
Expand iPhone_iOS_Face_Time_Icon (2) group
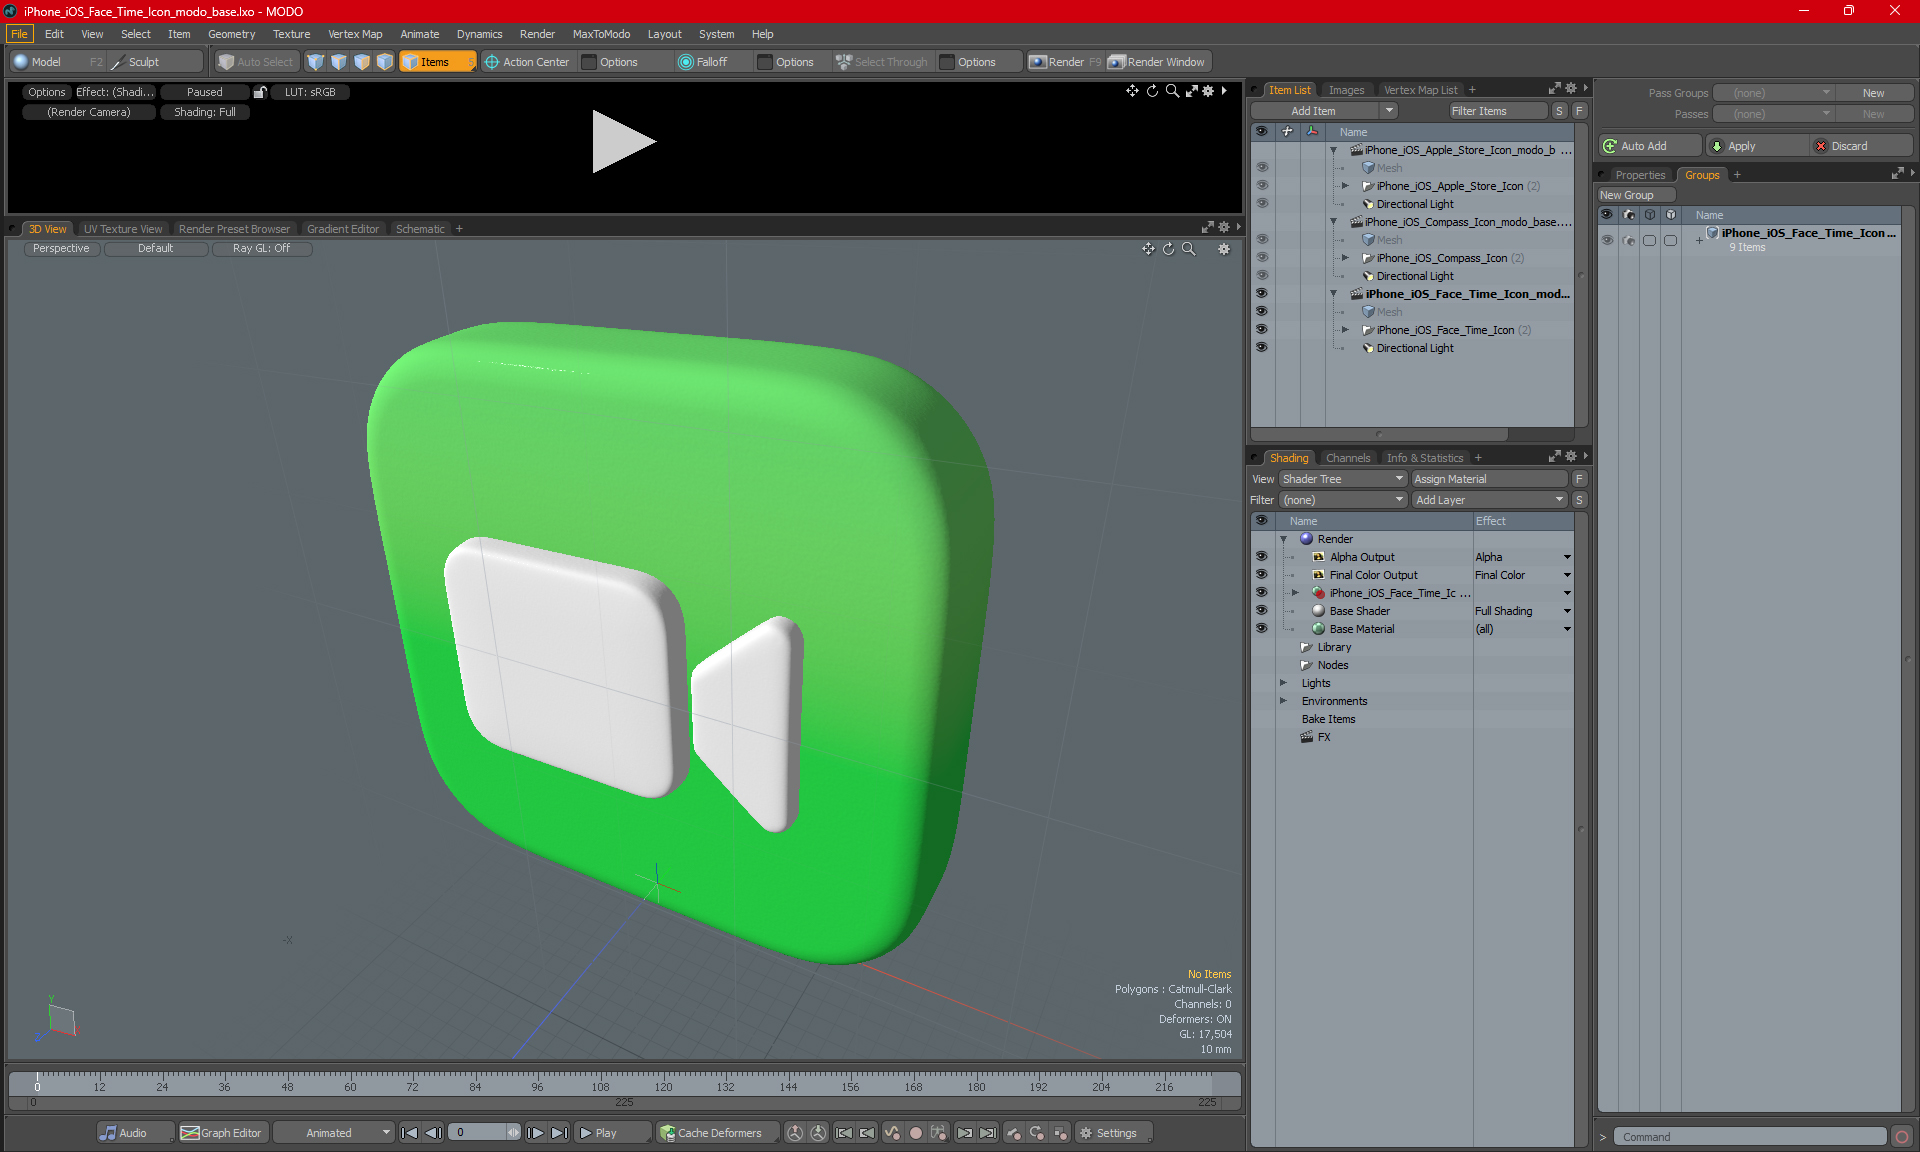pyautogui.click(x=1345, y=330)
